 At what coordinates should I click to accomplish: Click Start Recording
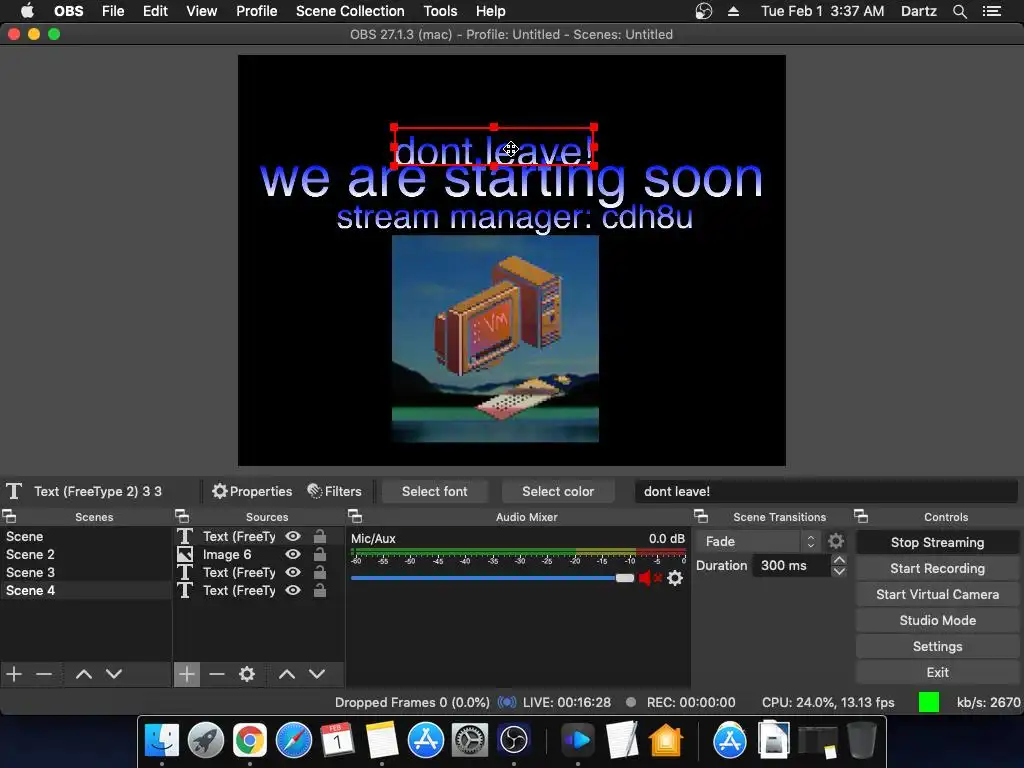tap(937, 568)
